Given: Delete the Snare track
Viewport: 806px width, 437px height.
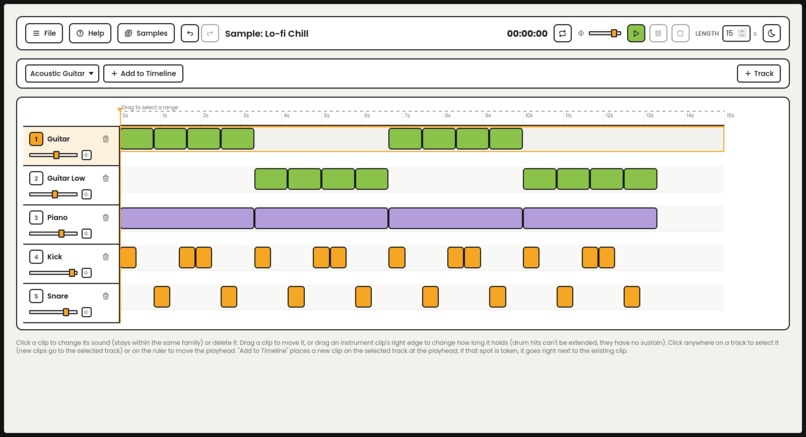Looking at the screenshot, I should pyautogui.click(x=106, y=296).
